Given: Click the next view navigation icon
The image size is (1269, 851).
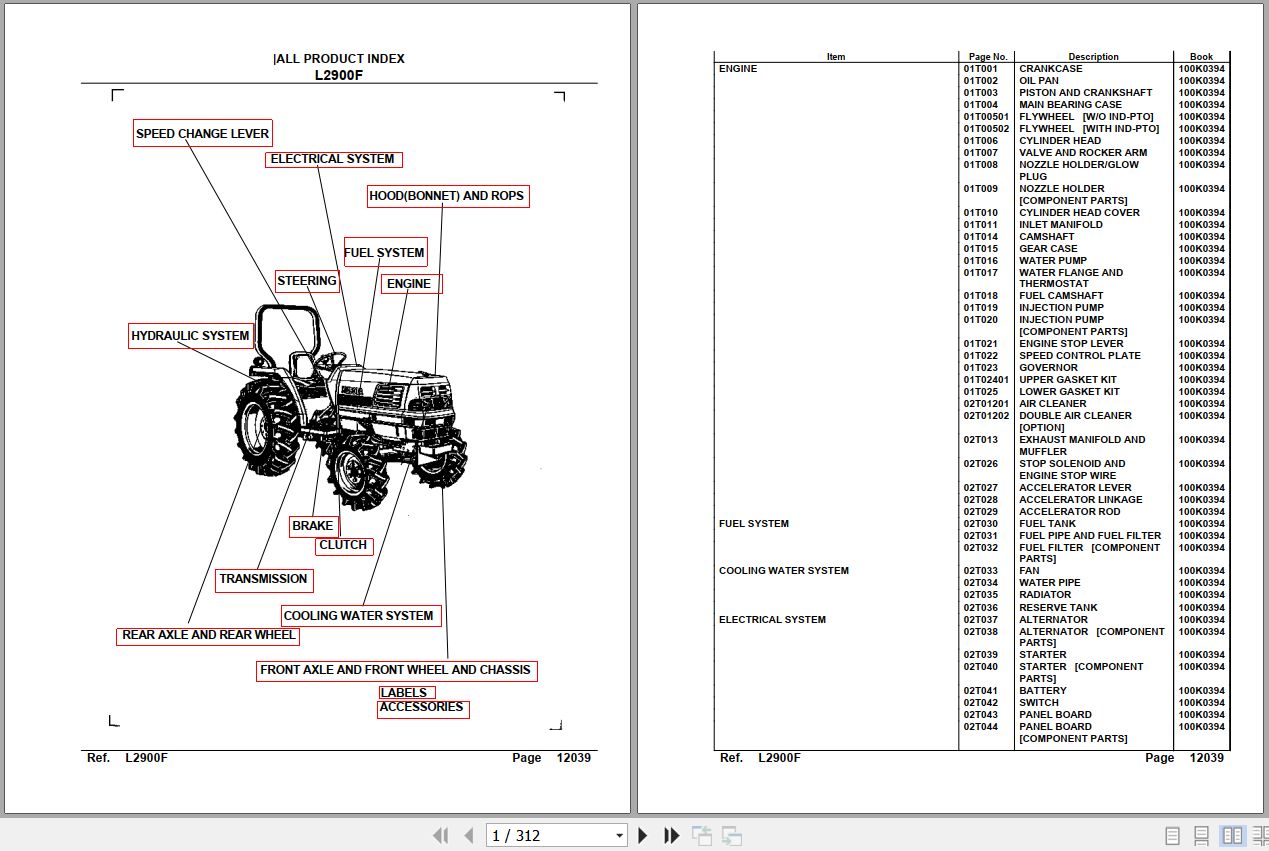Looking at the screenshot, I should (x=732, y=835).
